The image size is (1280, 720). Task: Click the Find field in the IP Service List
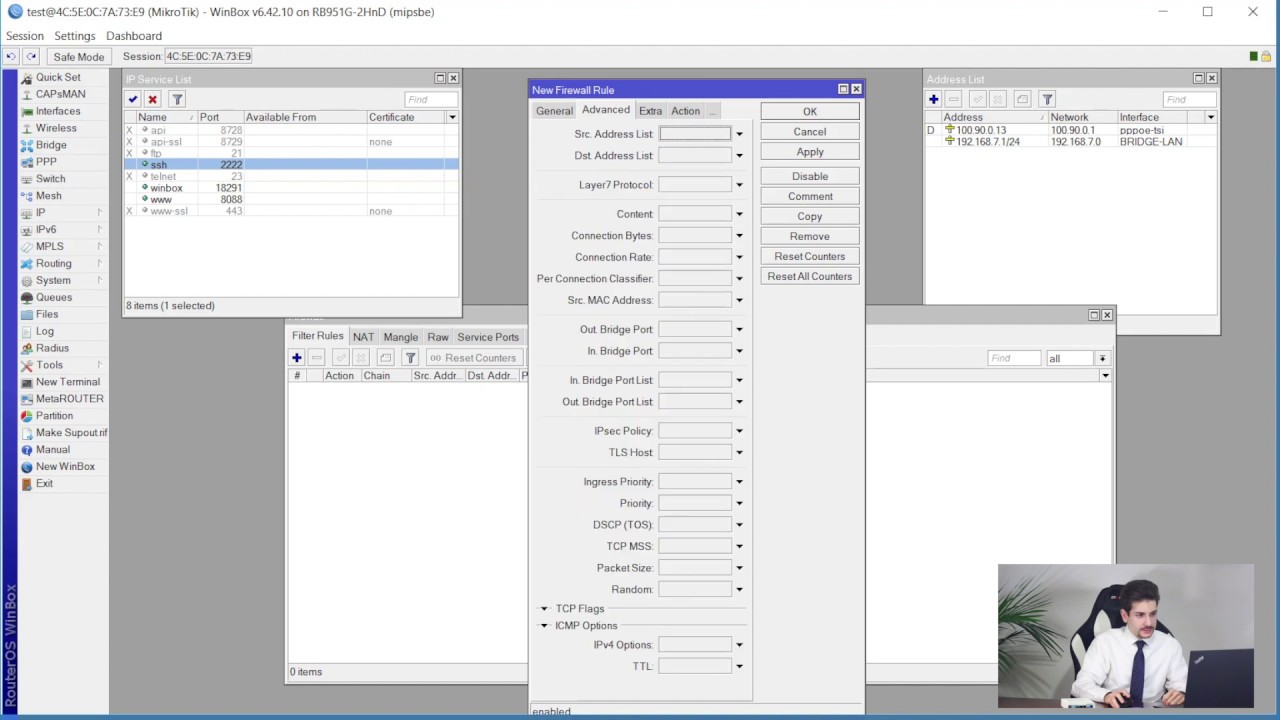point(431,99)
